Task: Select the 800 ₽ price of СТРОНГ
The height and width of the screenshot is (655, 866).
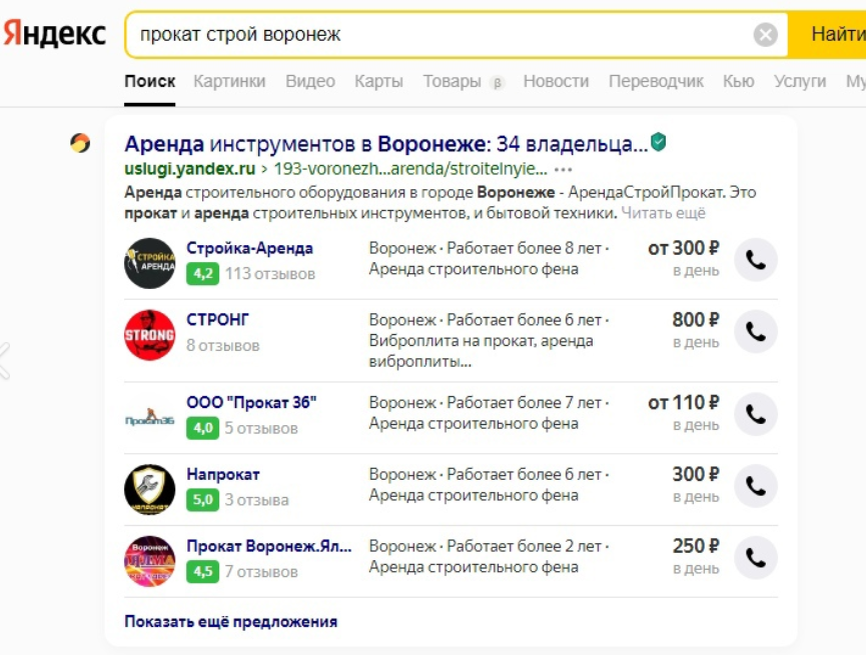Action: [695, 320]
